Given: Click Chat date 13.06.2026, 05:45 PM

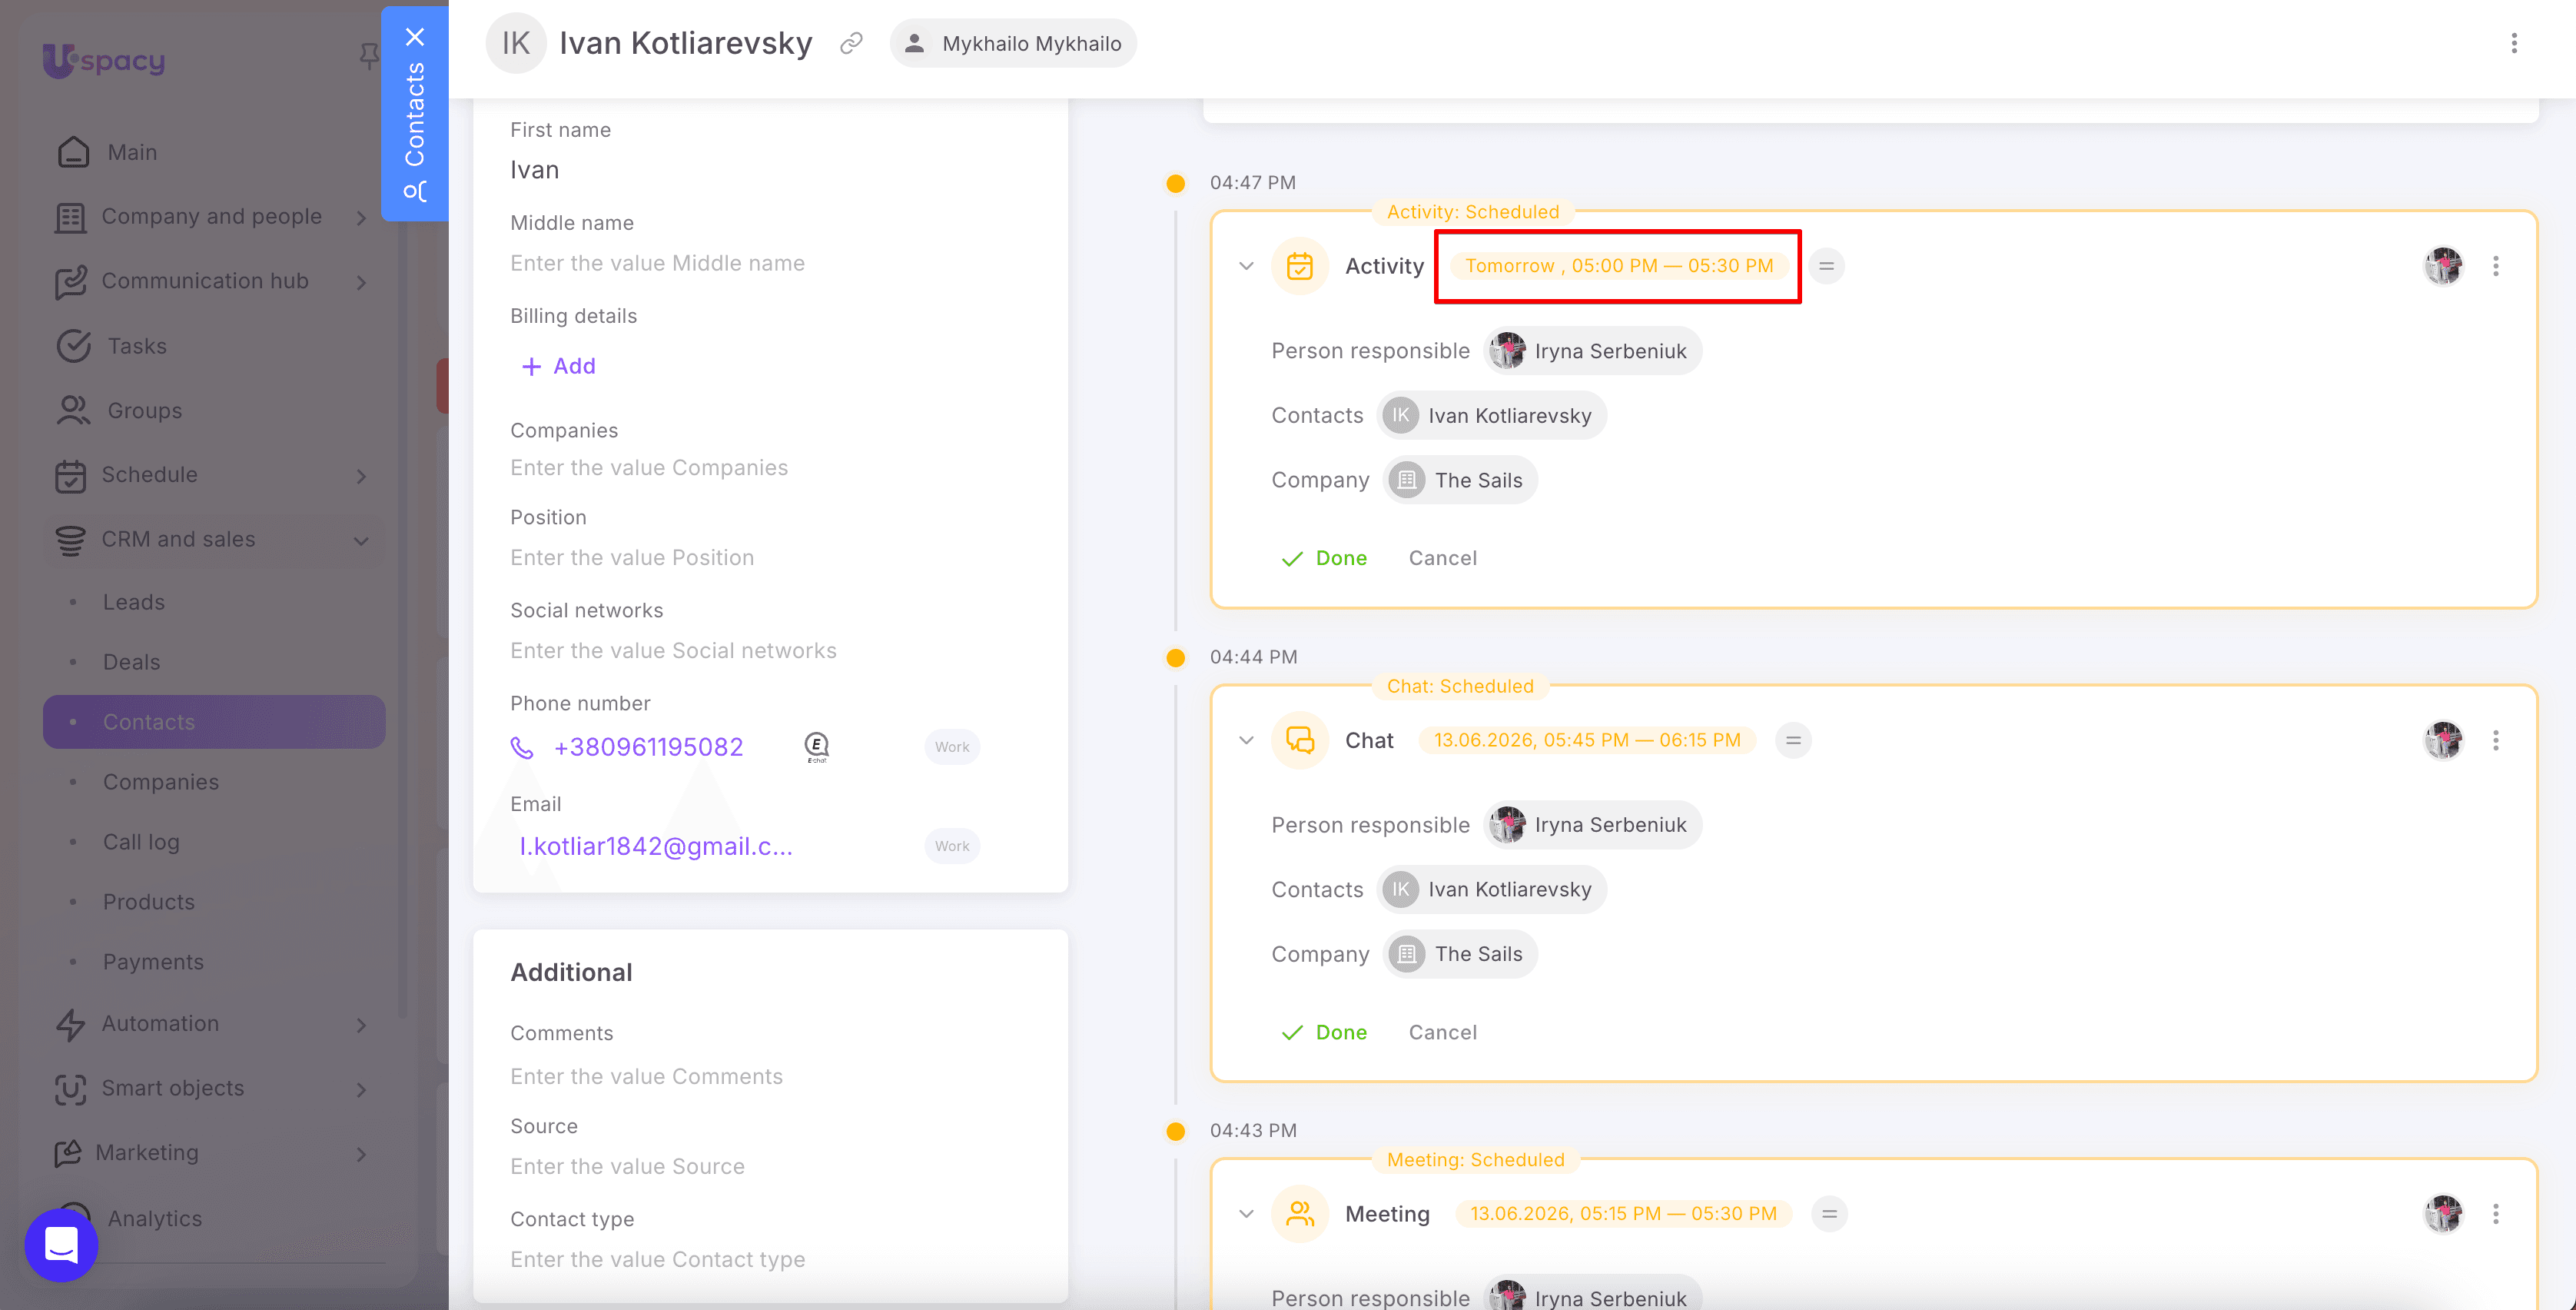Looking at the screenshot, I should pyautogui.click(x=1587, y=740).
